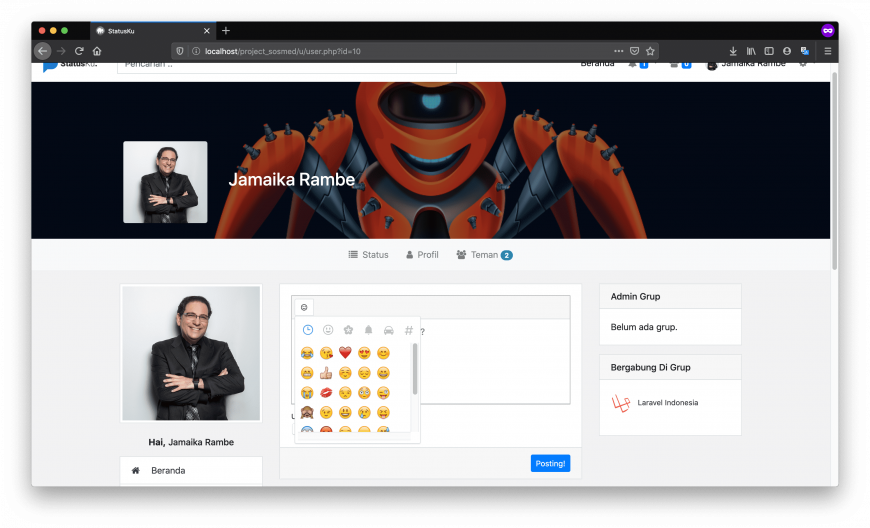Insert the loudly crying face emoji

point(307,393)
